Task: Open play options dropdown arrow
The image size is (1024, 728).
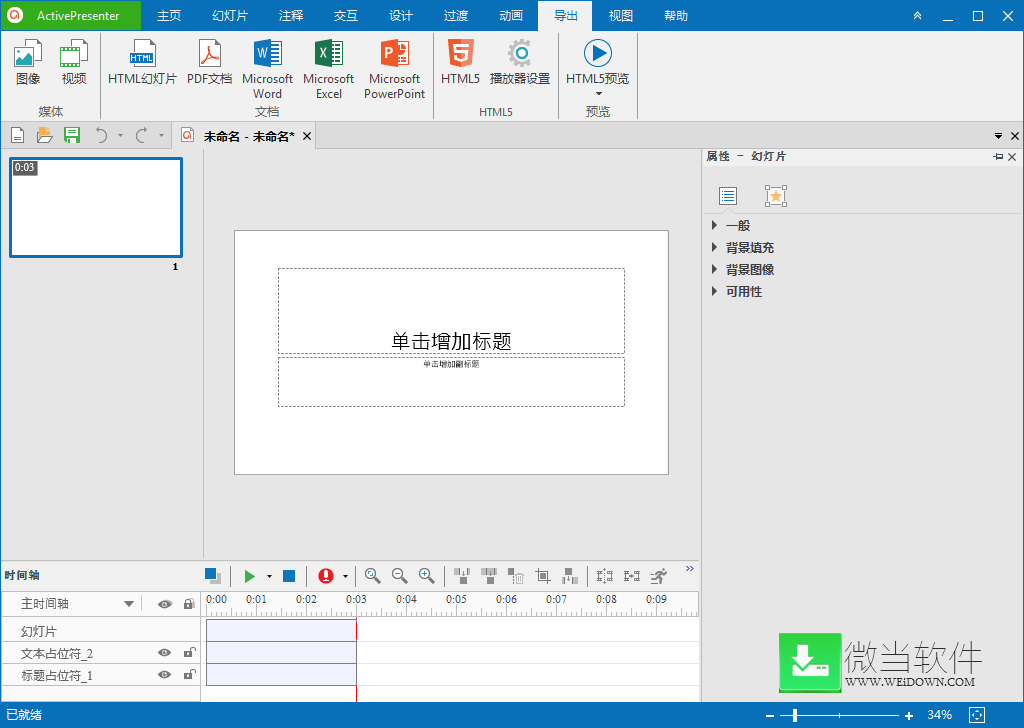Action: pyautogui.click(x=269, y=577)
